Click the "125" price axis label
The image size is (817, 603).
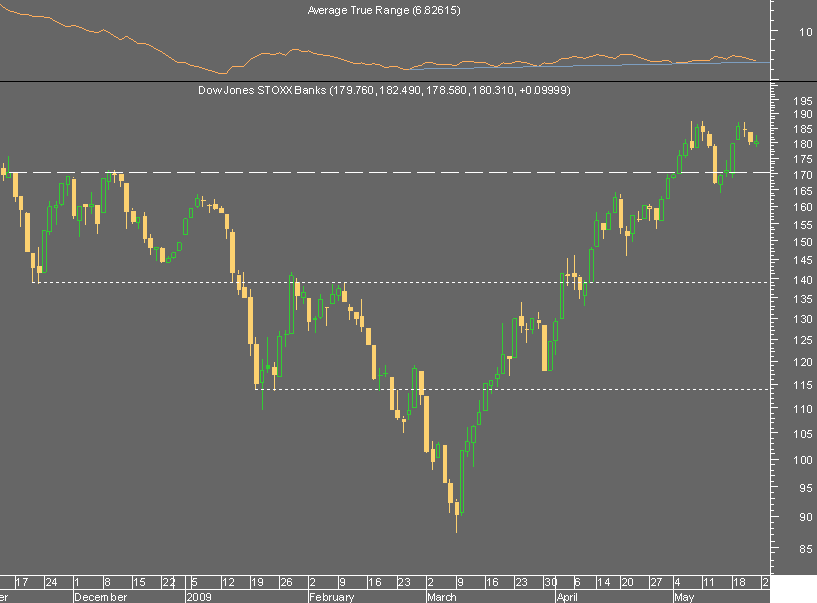(802, 340)
